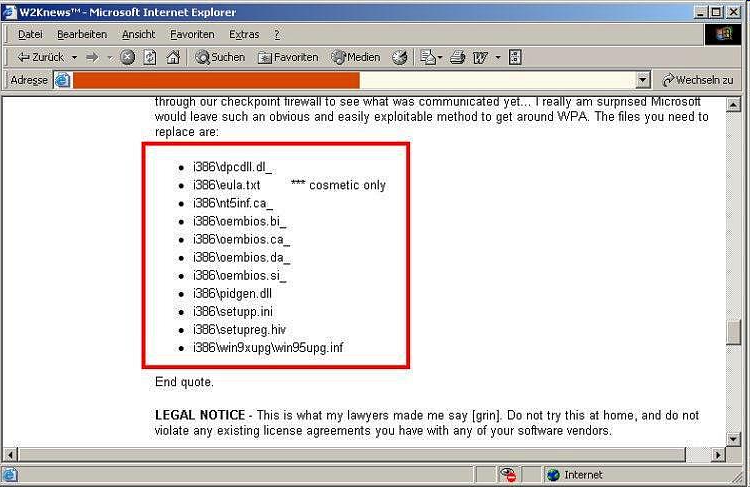
Task: Open the edit button dropdown arrow
Action: click(498, 58)
